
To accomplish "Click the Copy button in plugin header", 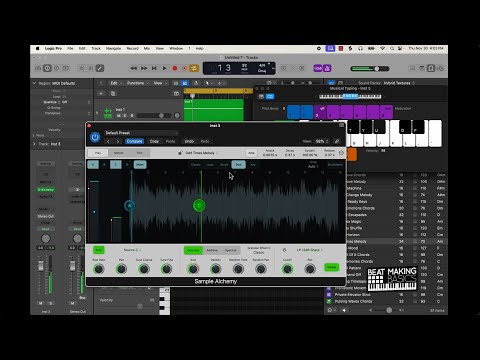I will click(154, 141).
